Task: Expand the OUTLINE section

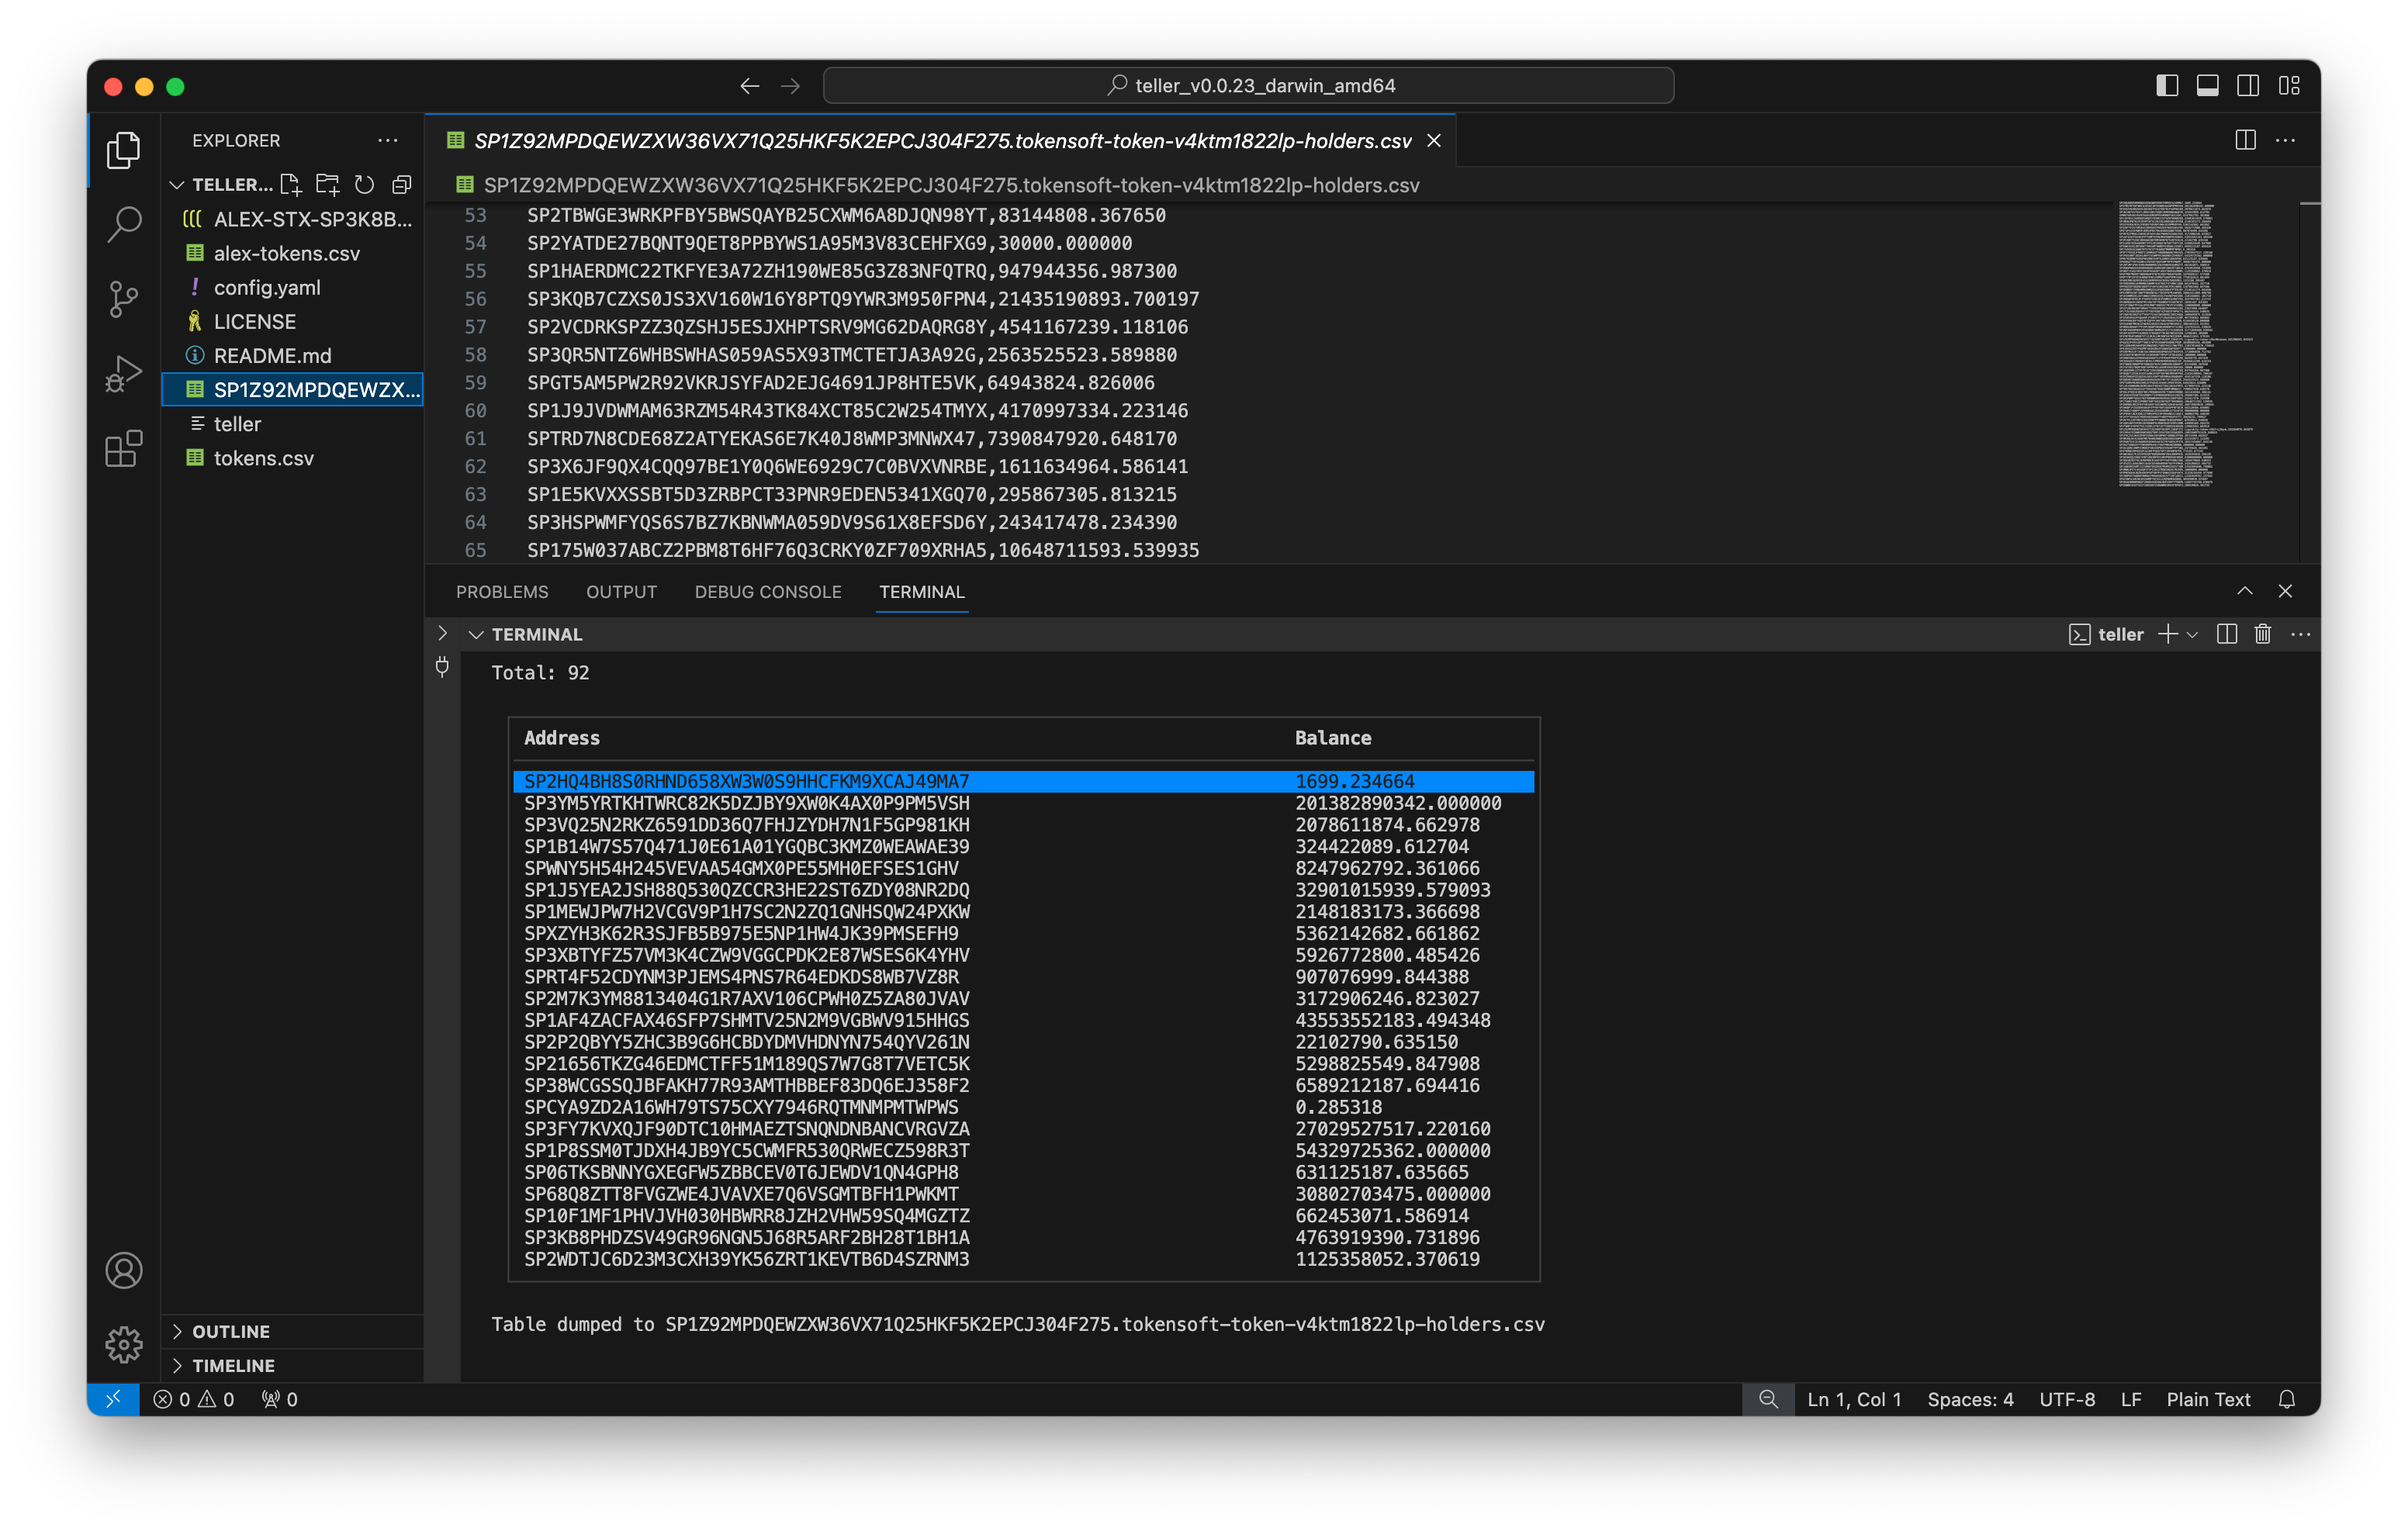Action: [231, 1331]
